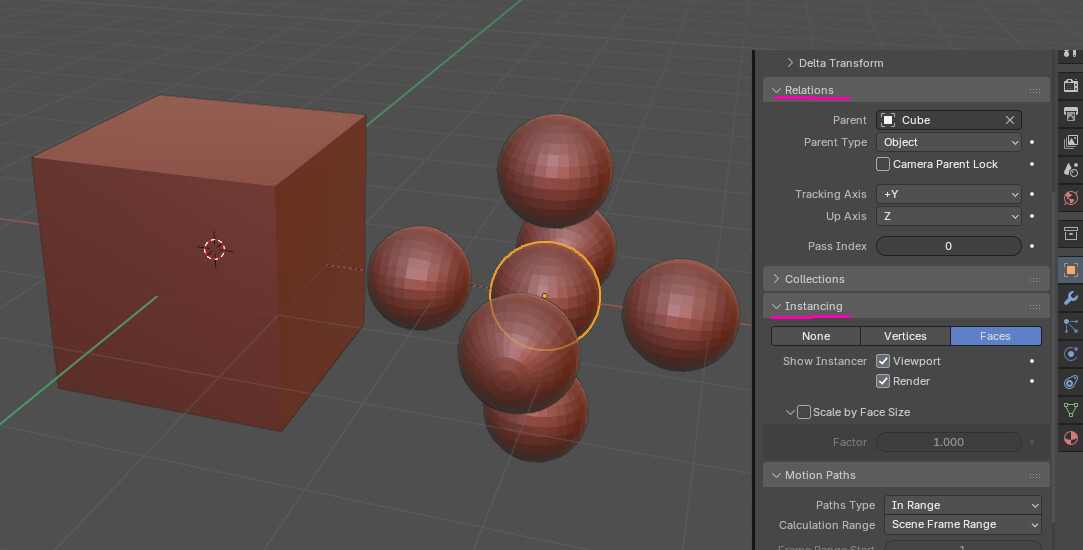Open the Up Axis dropdown
This screenshot has height=550, width=1083.
(x=948, y=216)
